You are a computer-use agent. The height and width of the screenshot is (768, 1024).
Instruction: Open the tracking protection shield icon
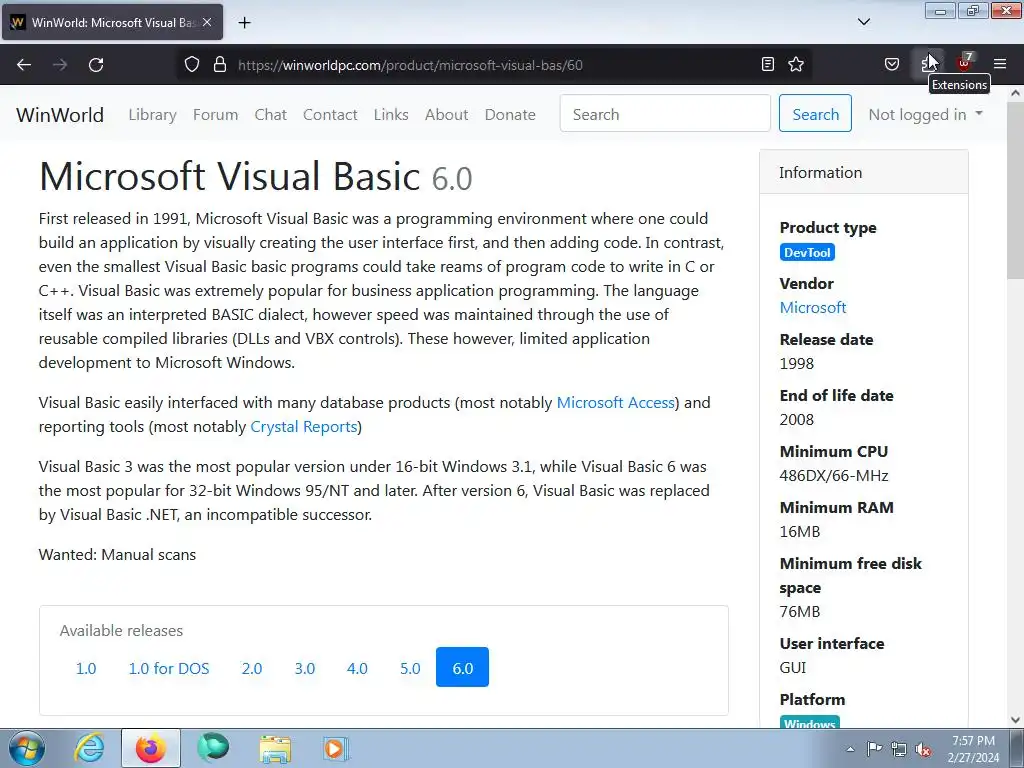click(x=191, y=65)
